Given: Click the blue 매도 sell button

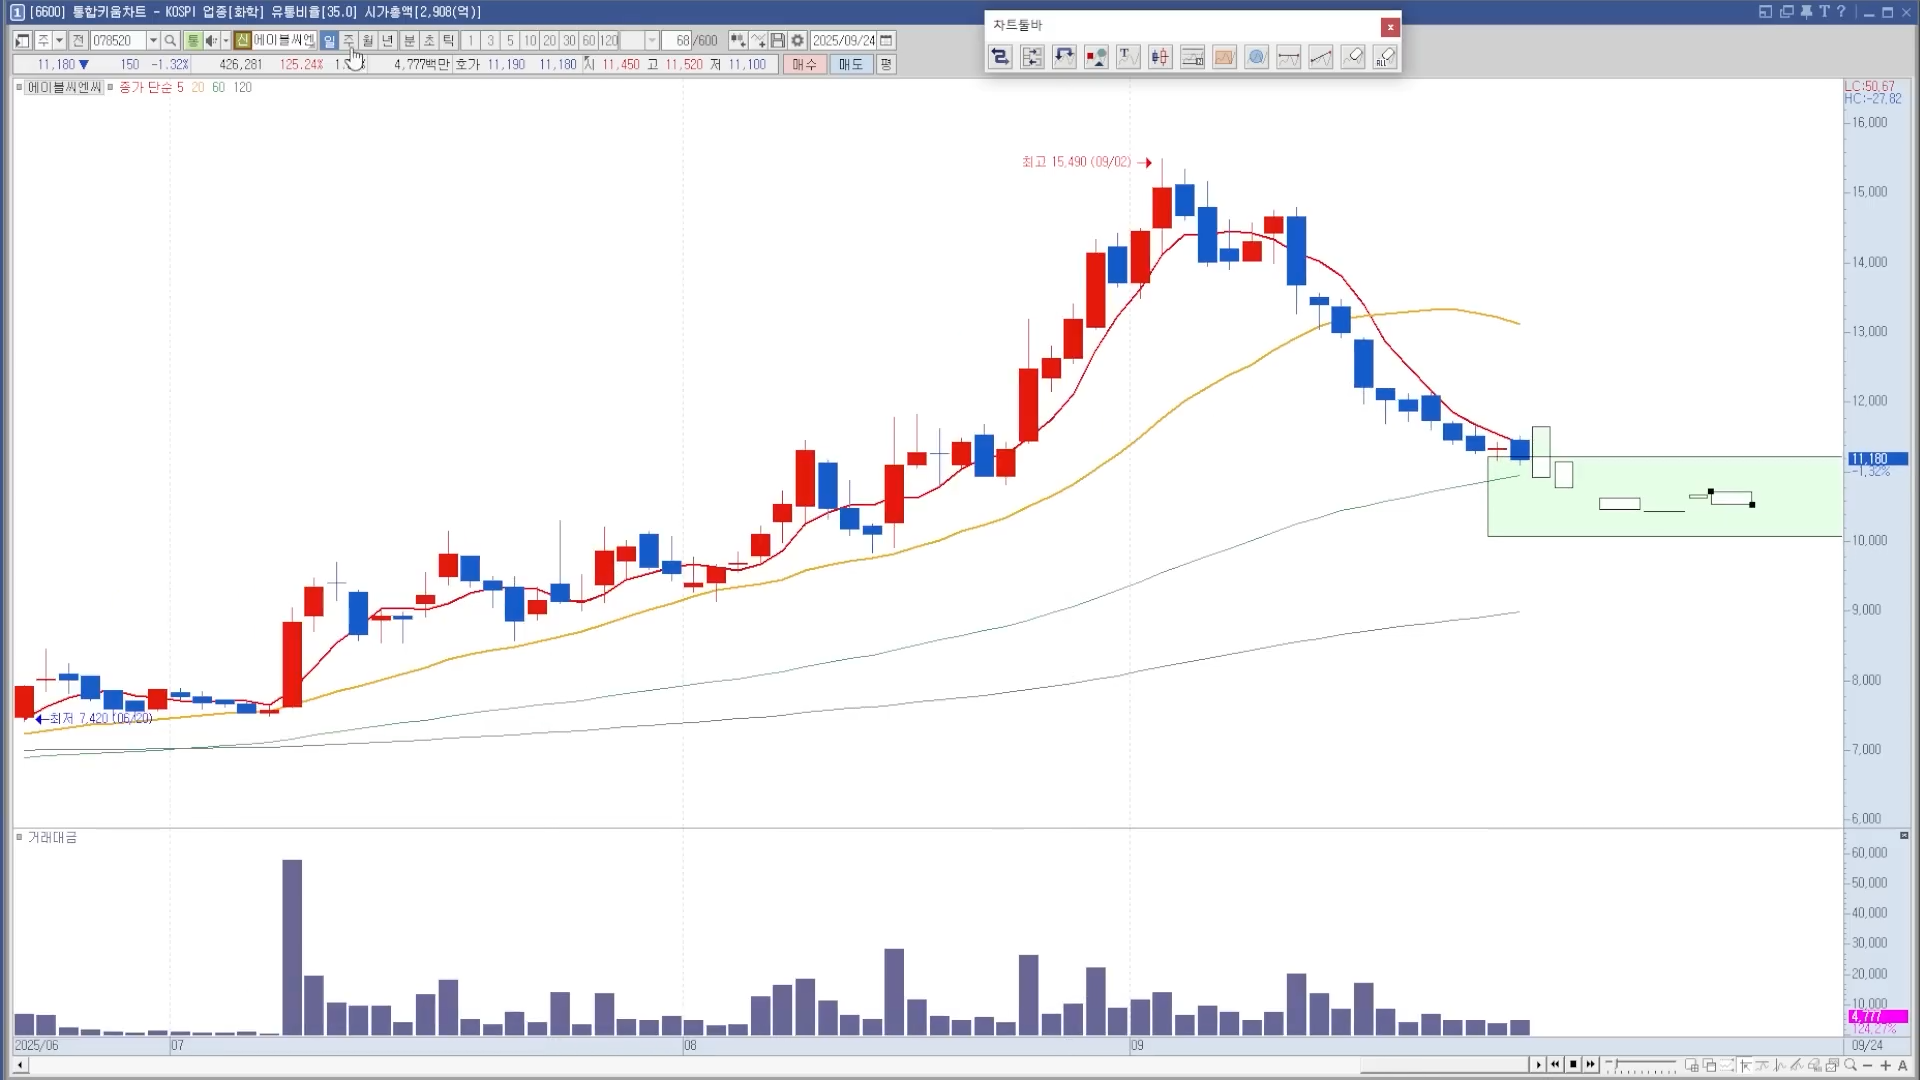Looking at the screenshot, I should (850, 64).
